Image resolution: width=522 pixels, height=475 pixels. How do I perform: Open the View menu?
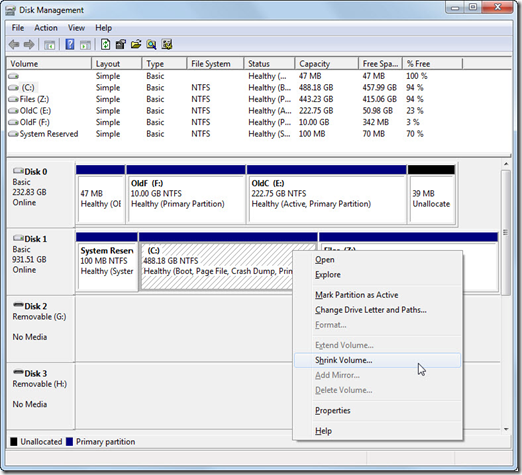point(76,28)
